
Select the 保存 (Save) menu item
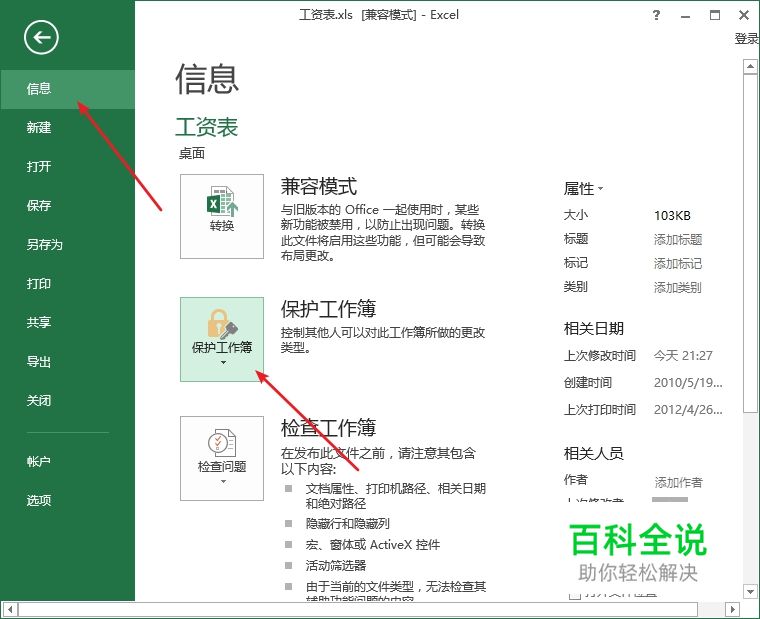67,206
